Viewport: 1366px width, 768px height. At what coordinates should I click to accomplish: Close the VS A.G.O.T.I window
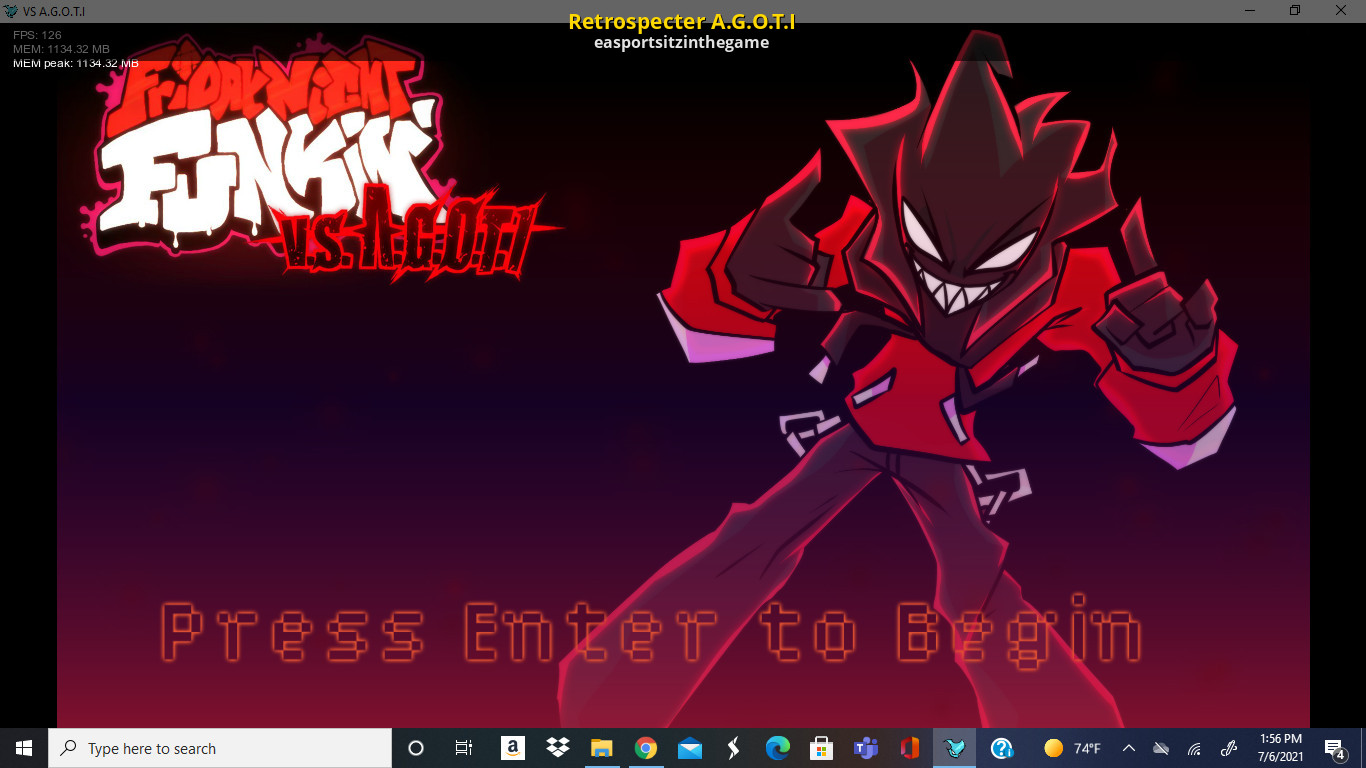(1342, 10)
